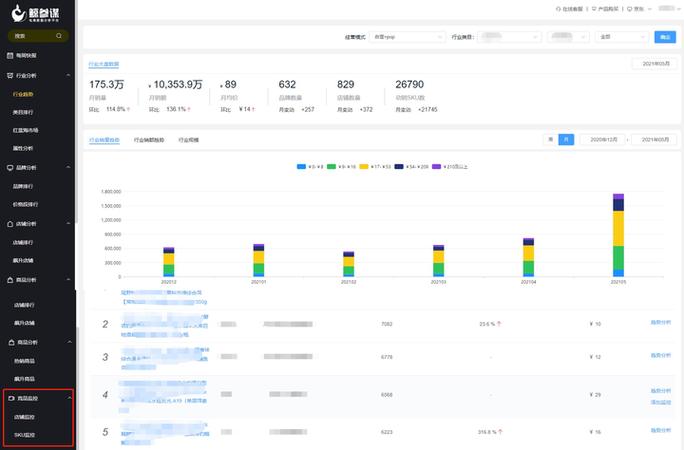The width and height of the screenshot is (684, 450).
Task: Click the blue 确定 confirm button
Action: coord(665,37)
